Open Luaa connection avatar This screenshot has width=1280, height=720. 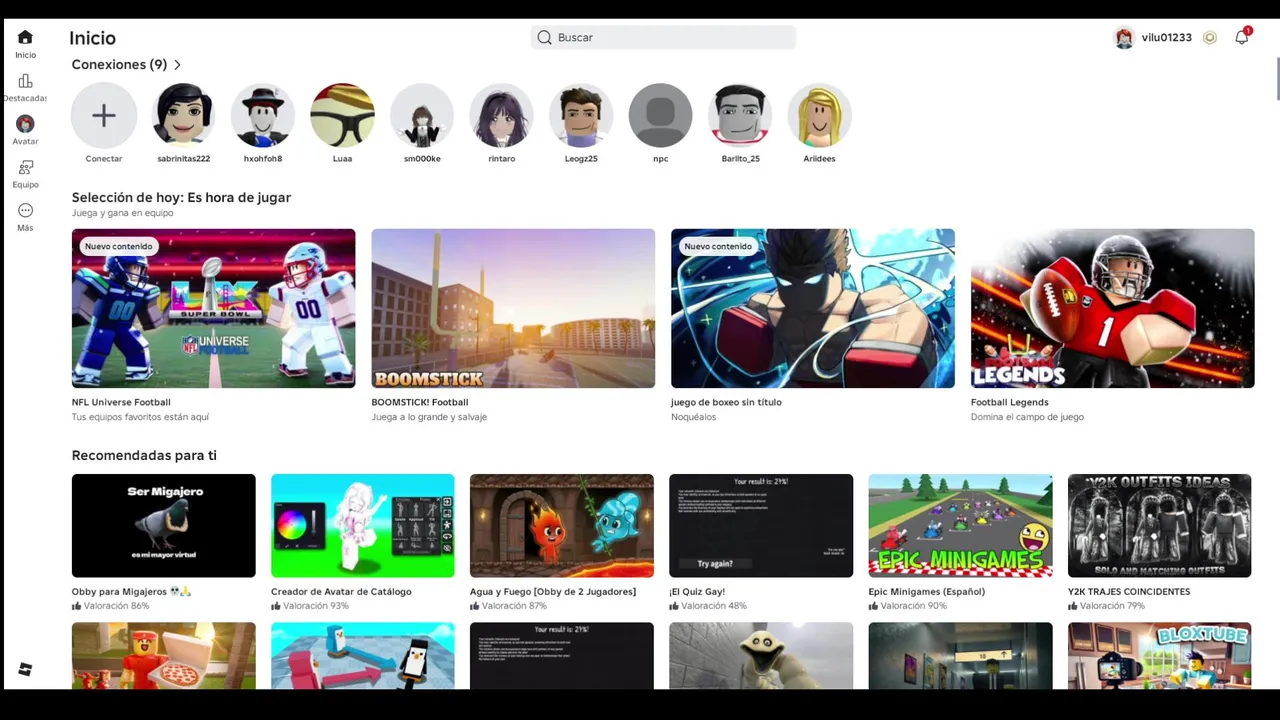pyautogui.click(x=342, y=116)
